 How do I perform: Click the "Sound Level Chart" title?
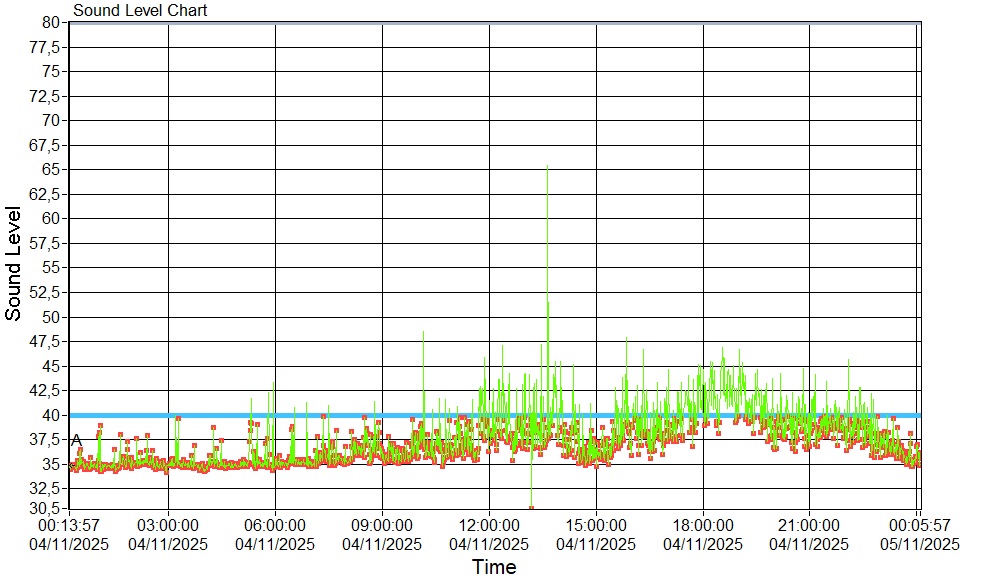point(140,11)
